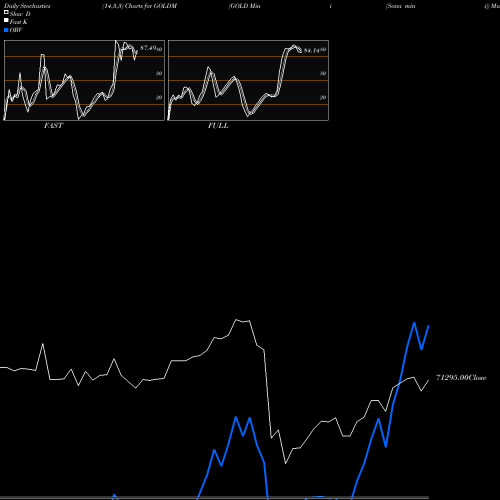500x500 pixels.
Task: Click the 20 level label in FAST chart
Action: pyautogui.click(x=159, y=98)
